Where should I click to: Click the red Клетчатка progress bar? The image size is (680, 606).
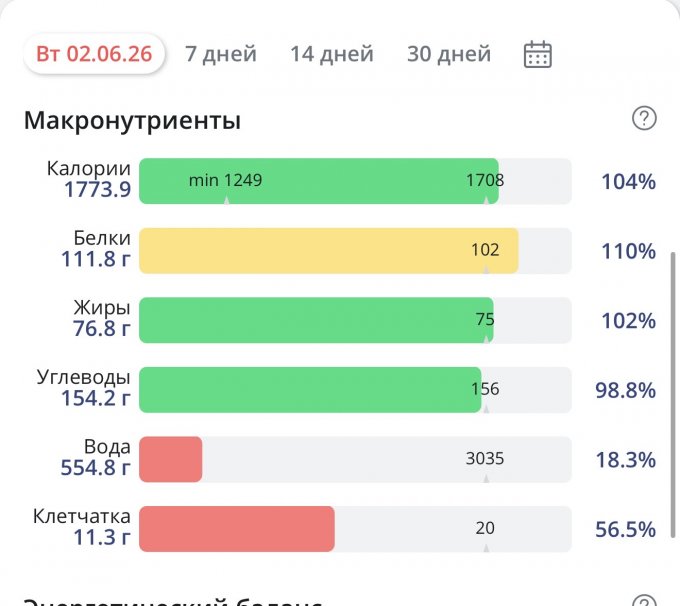point(237,529)
